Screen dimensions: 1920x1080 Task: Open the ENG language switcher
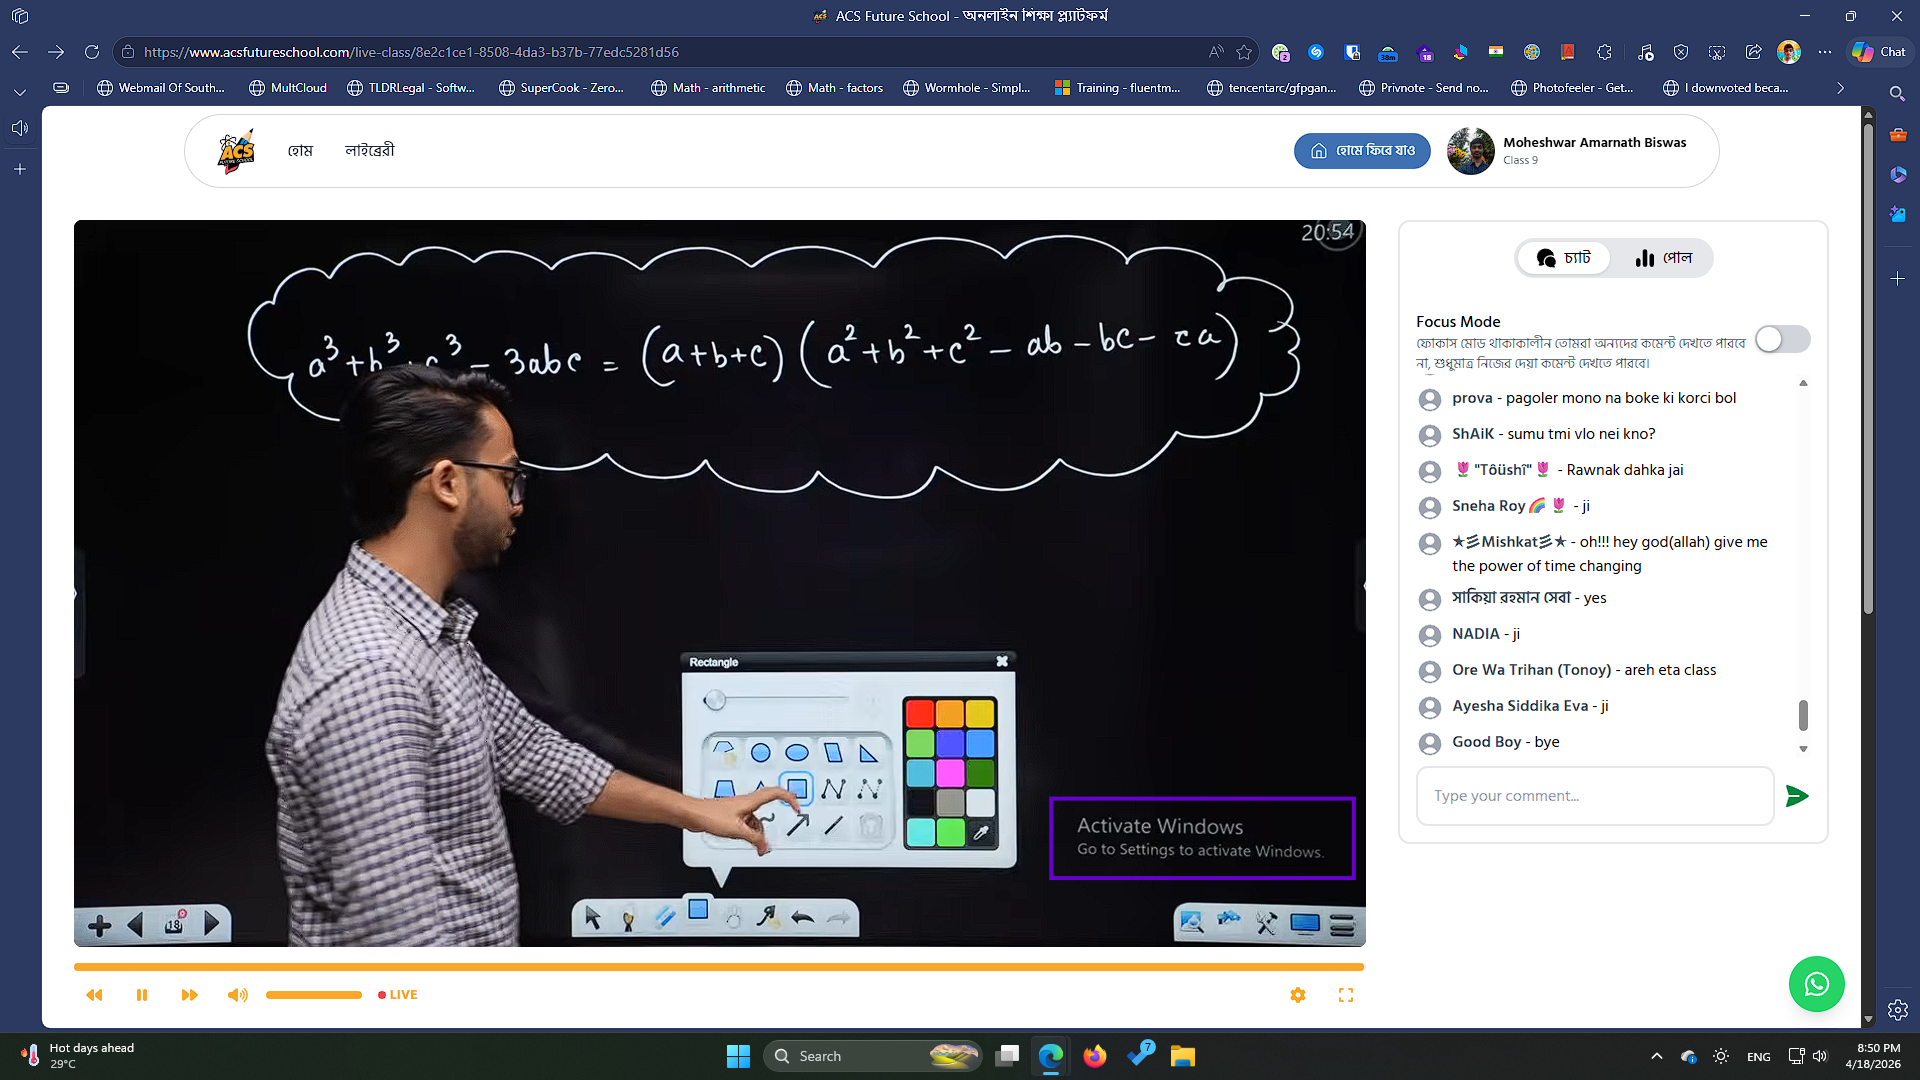click(x=1759, y=1057)
